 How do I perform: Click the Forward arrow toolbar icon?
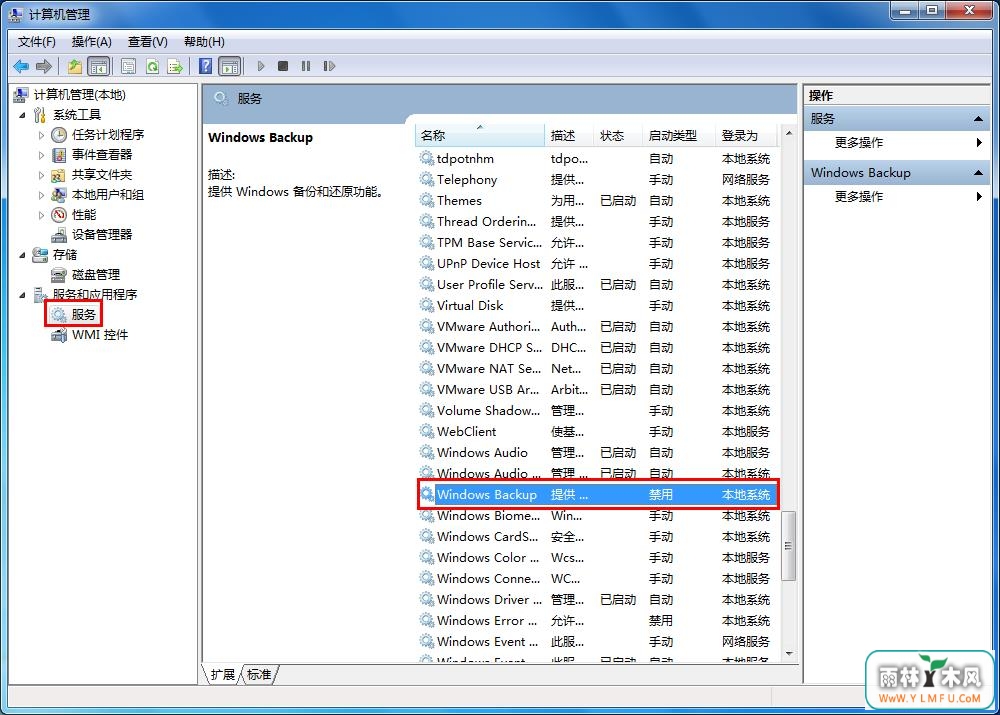click(44, 66)
